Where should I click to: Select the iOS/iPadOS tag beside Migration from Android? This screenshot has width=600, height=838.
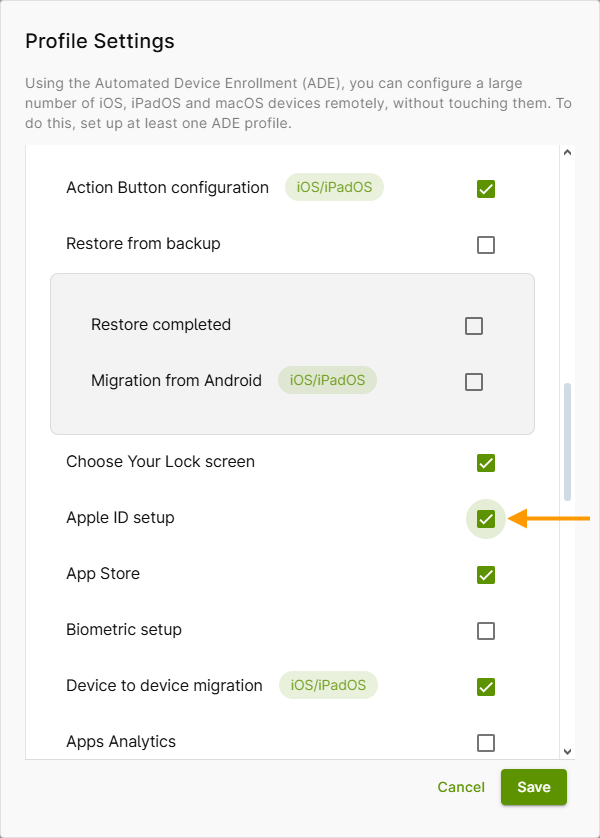[327, 380]
